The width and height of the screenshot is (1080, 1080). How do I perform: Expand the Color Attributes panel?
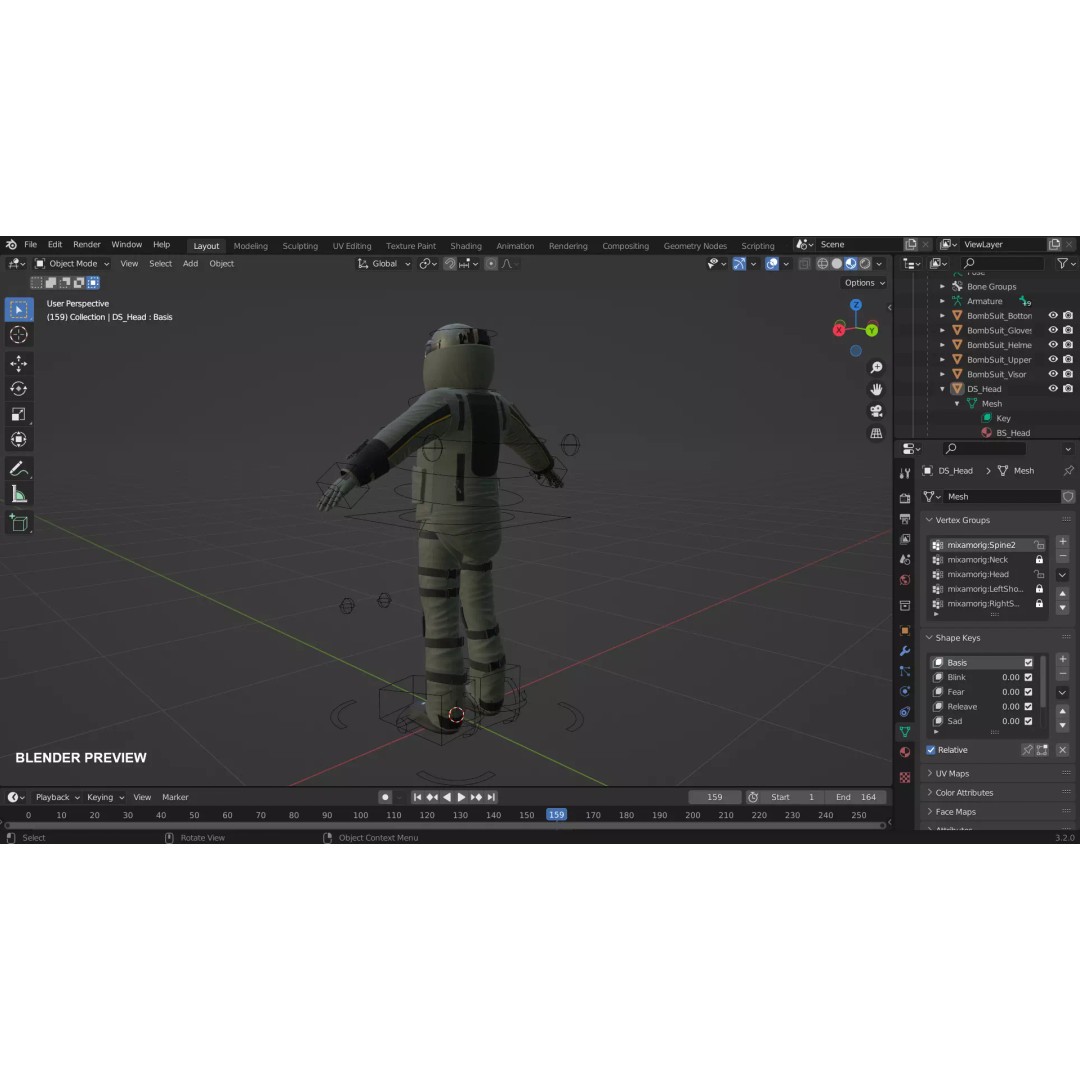(x=929, y=793)
